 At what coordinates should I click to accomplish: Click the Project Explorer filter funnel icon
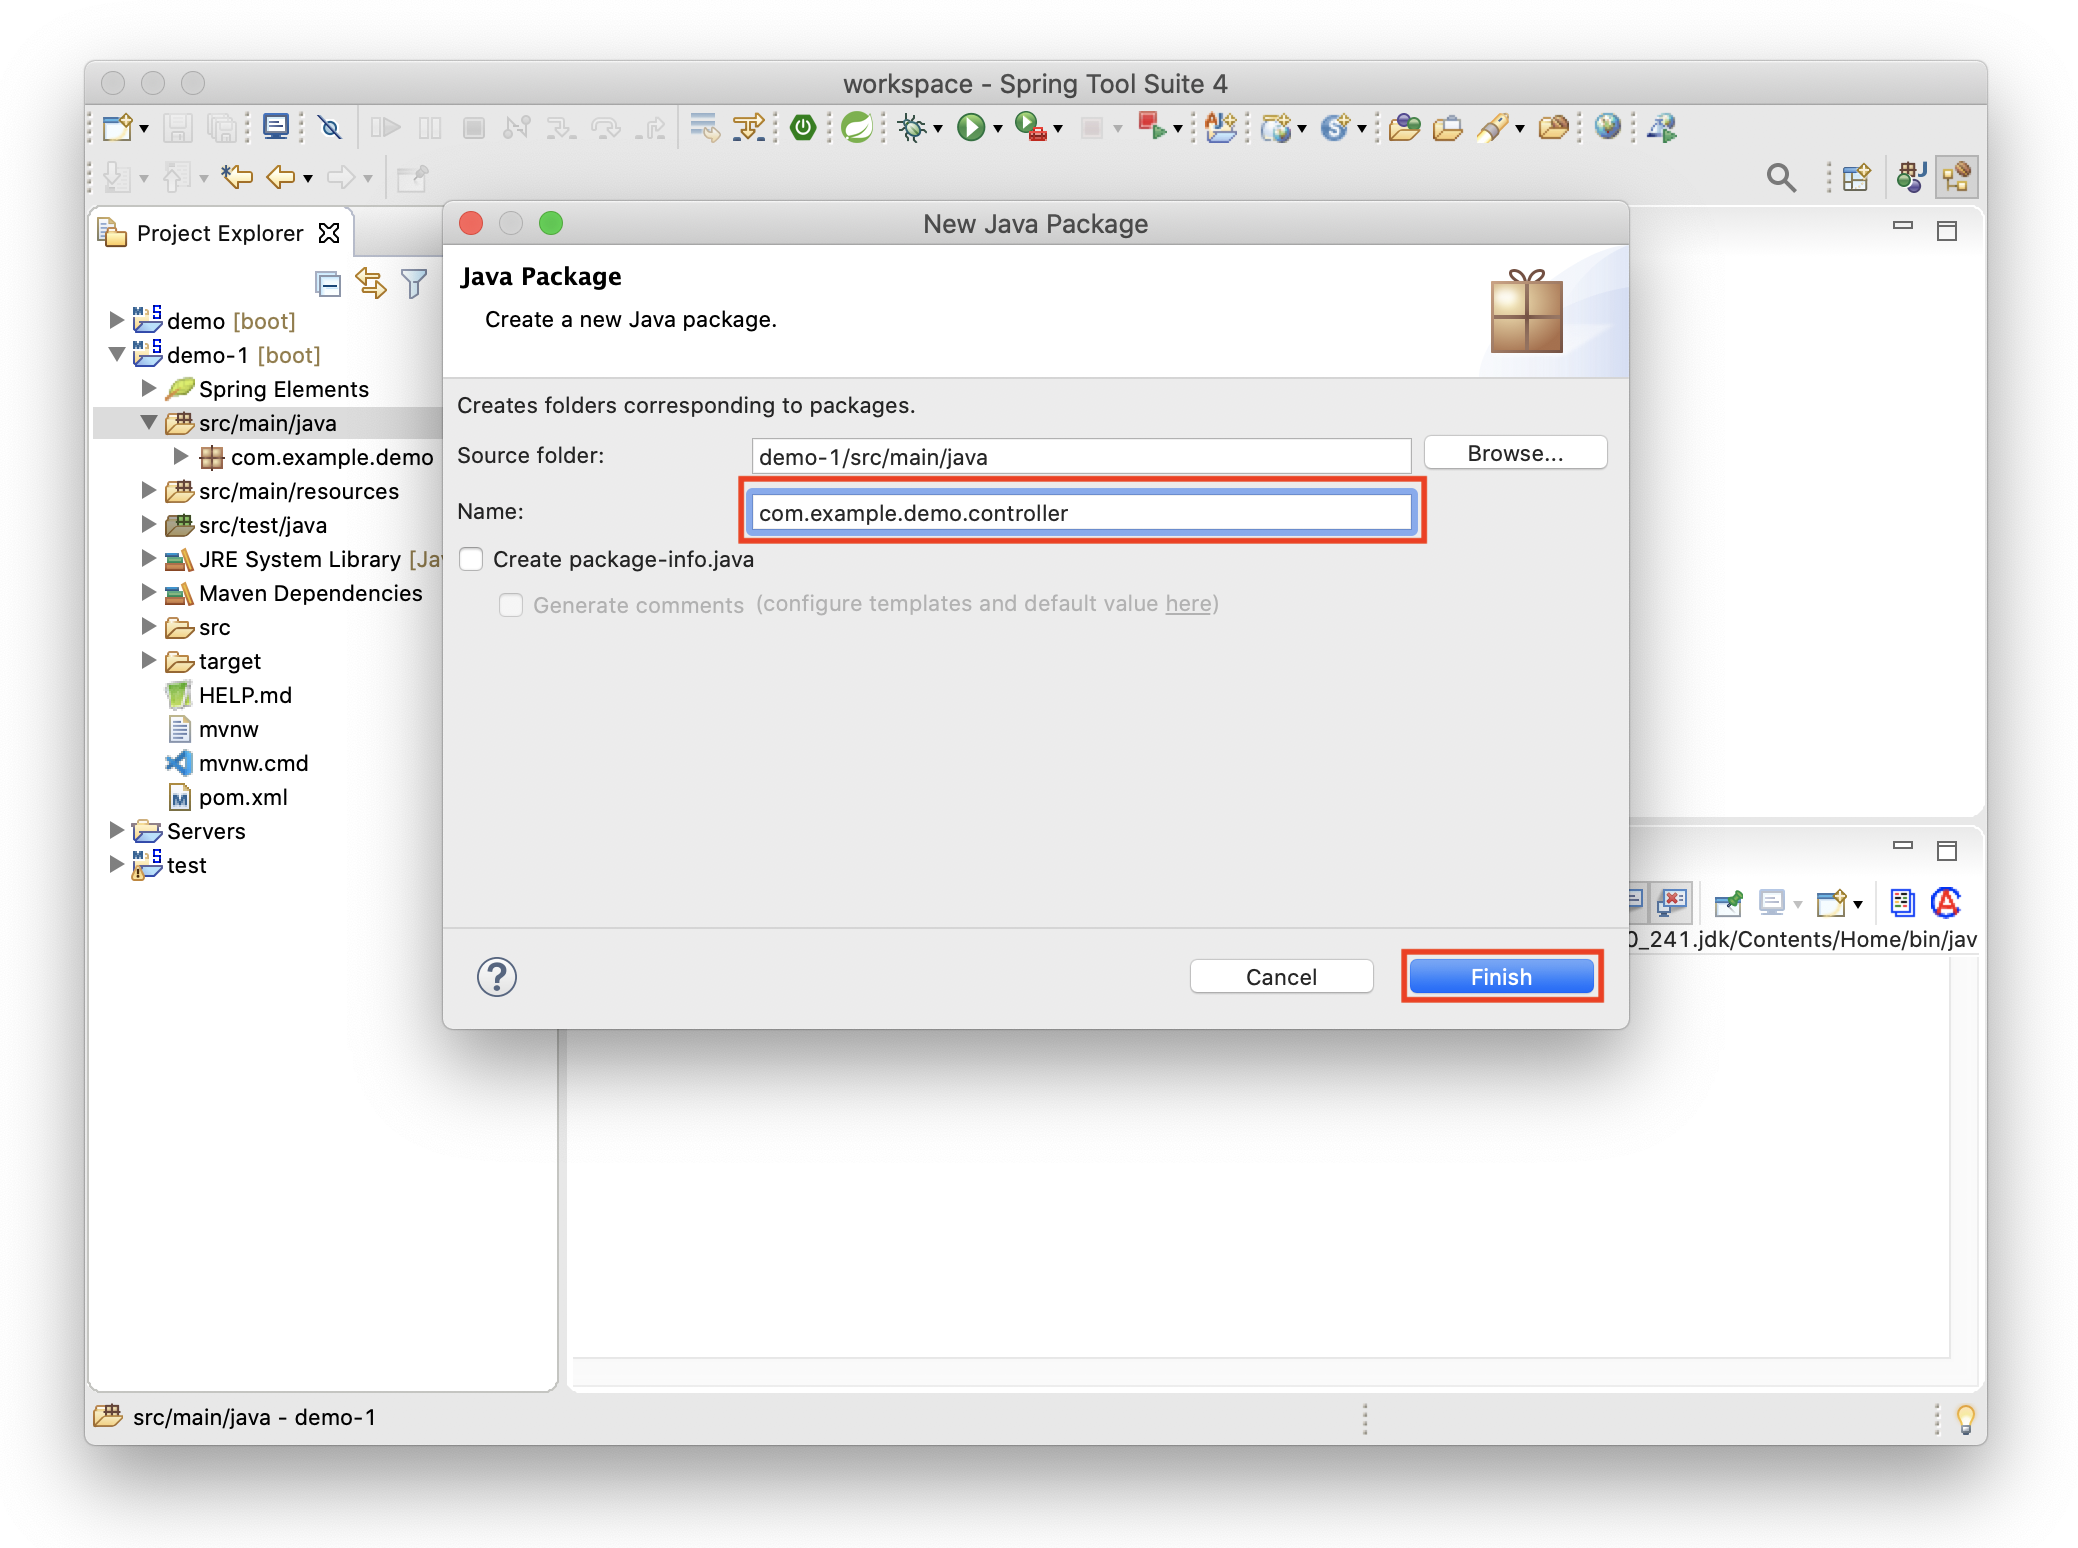coord(414,285)
